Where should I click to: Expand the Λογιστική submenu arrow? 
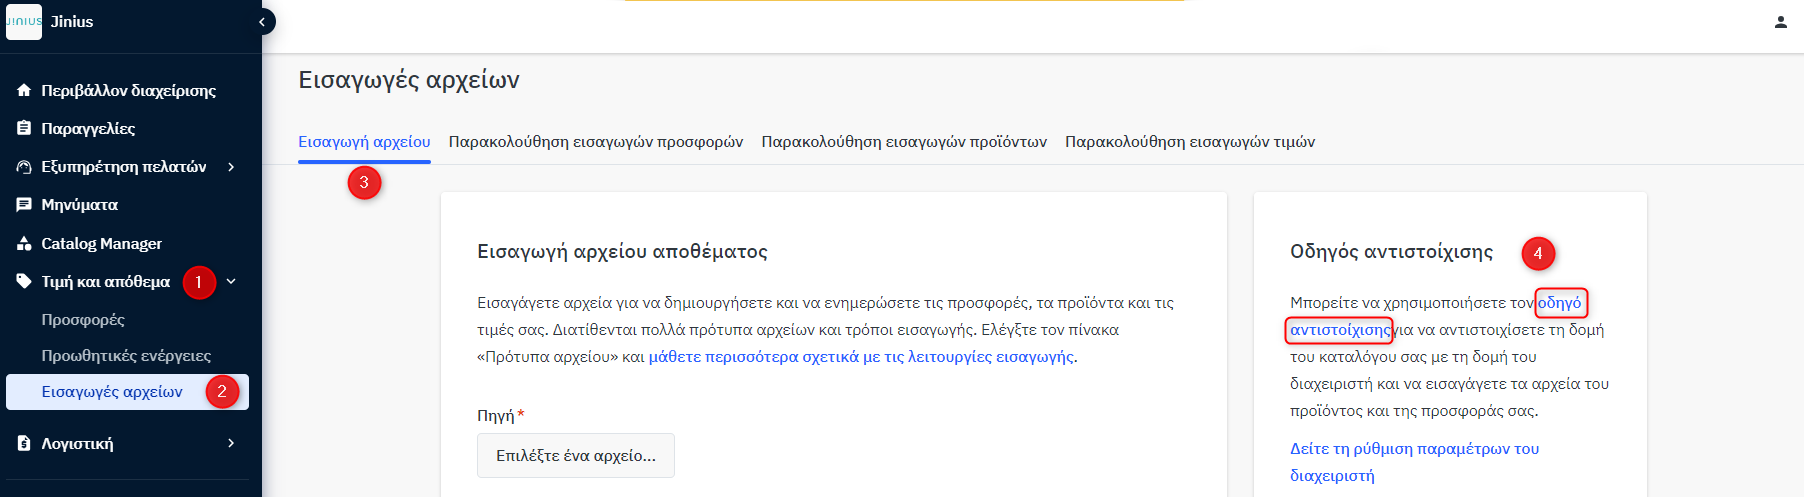pyautogui.click(x=231, y=443)
